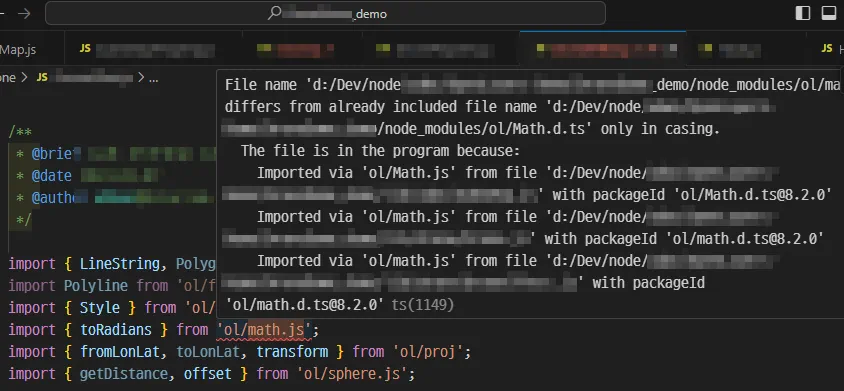Viewport: 844px width, 391px height.
Task: Click 'differs from already included file name' text
Action: point(381,107)
